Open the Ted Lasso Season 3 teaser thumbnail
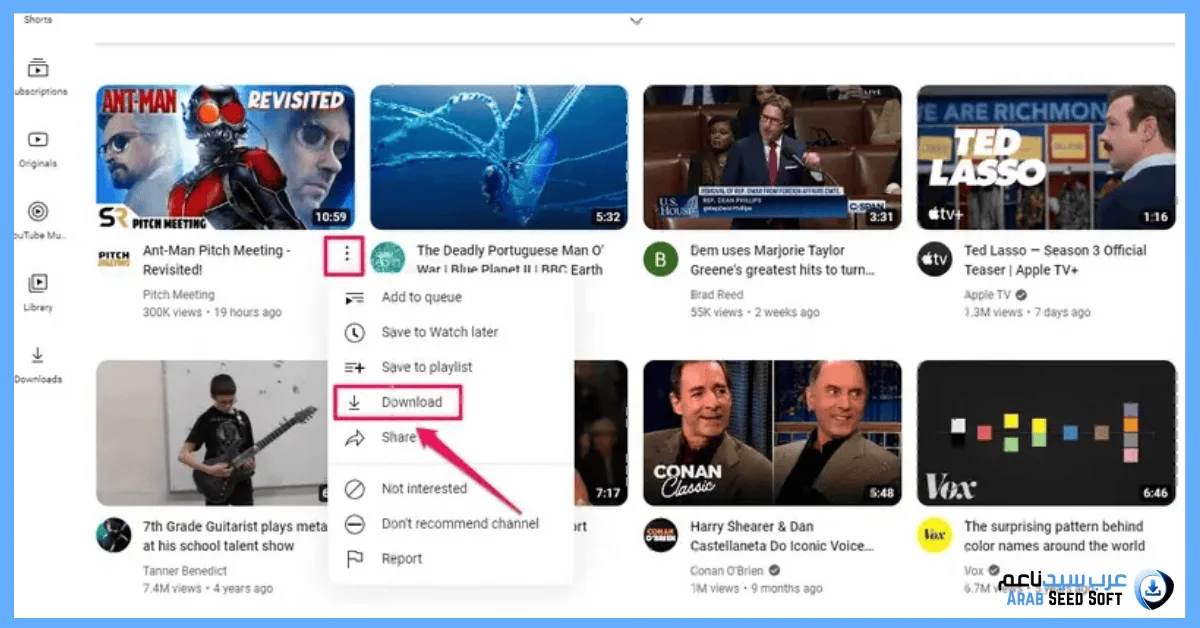Viewport: 1200px width, 628px height. click(x=1046, y=157)
